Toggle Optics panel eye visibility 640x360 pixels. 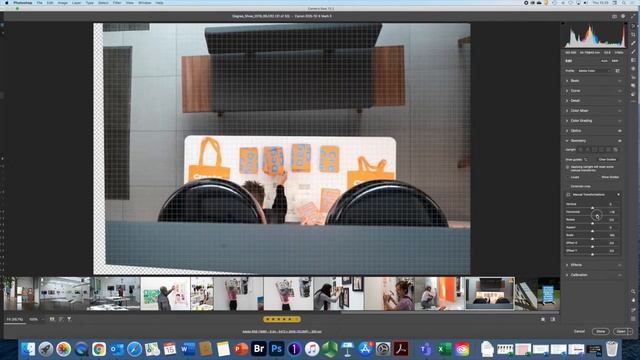[x=620, y=131]
